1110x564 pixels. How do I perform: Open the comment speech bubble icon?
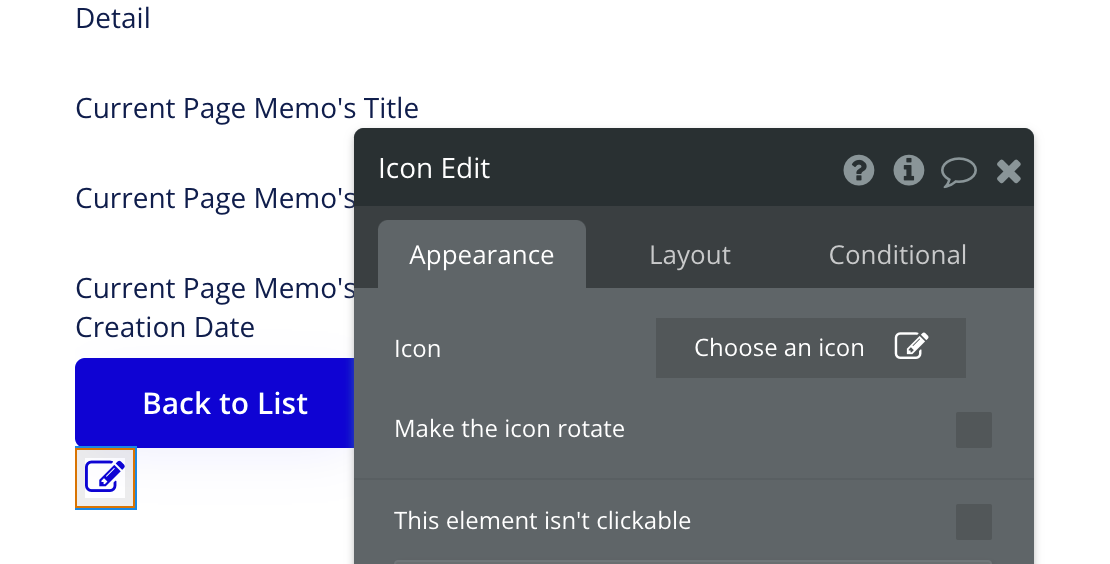click(x=958, y=171)
